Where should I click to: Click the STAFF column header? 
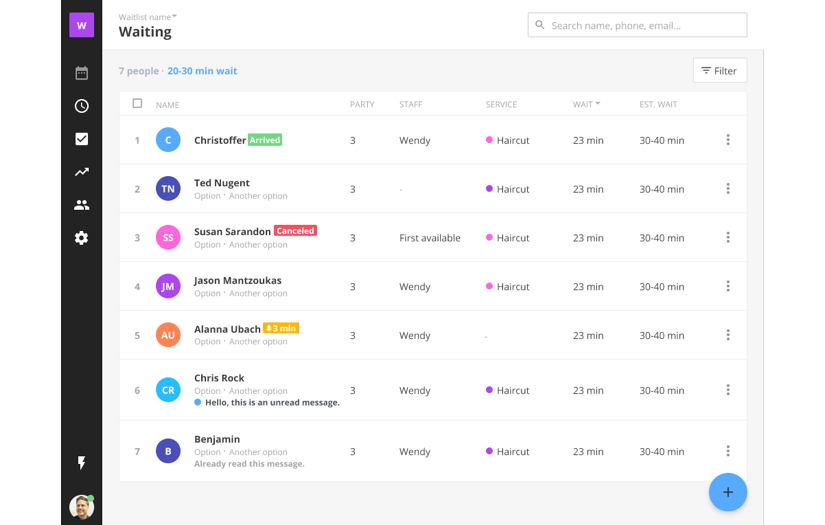point(410,104)
